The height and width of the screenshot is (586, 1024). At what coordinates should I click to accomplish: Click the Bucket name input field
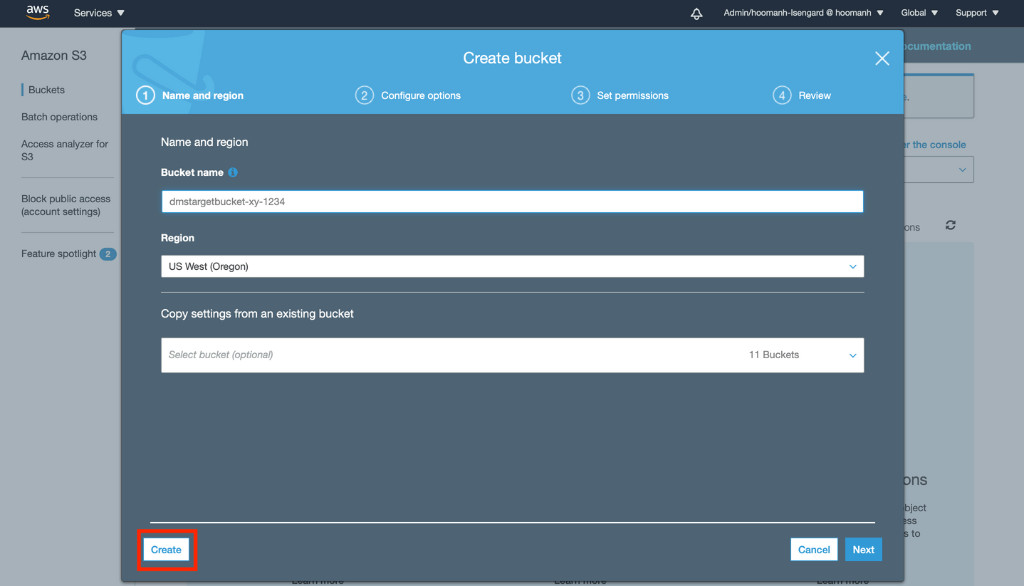[x=512, y=202]
